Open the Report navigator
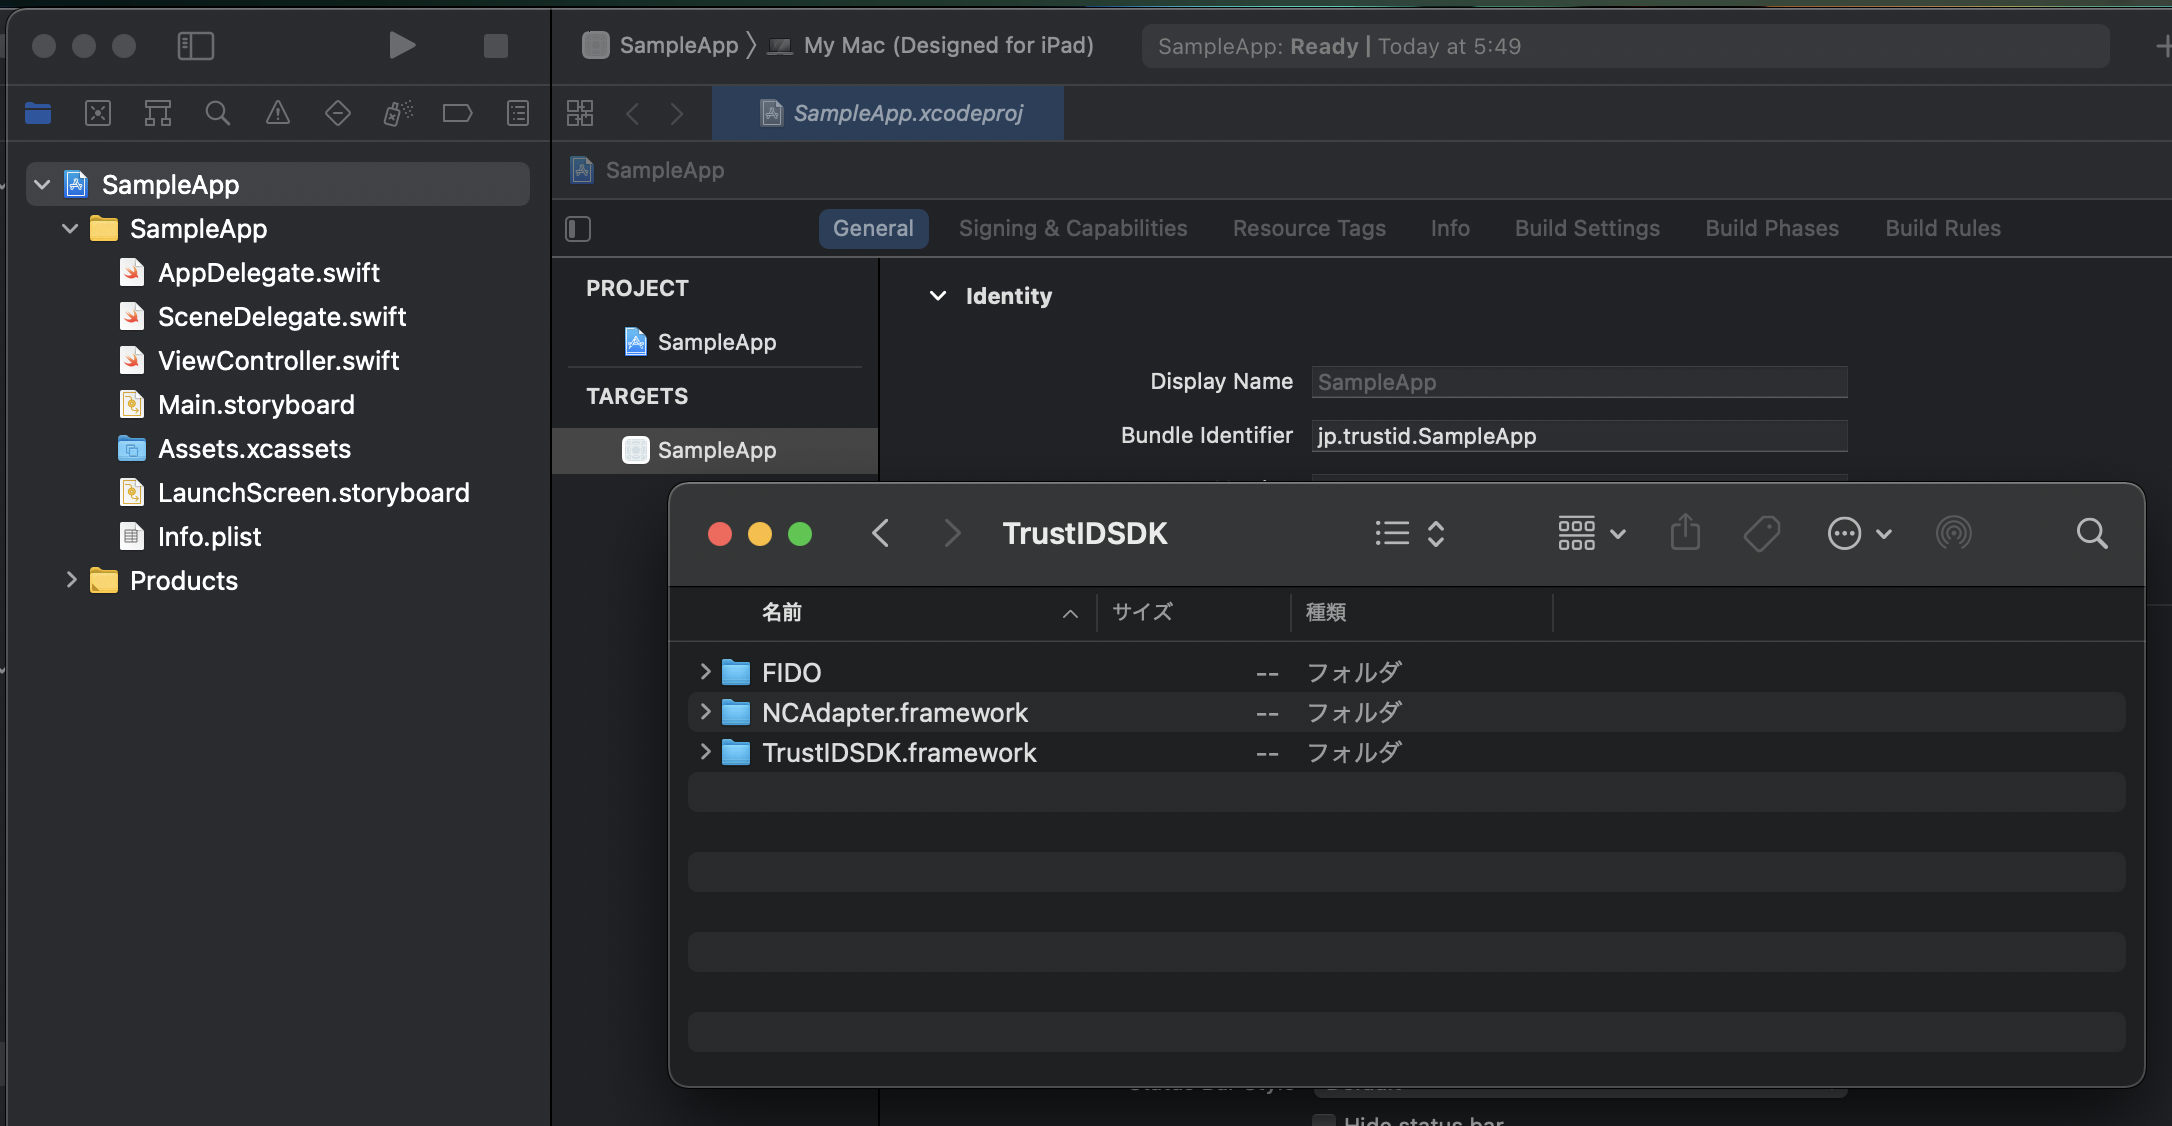The width and height of the screenshot is (2172, 1126). (x=518, y=113)
